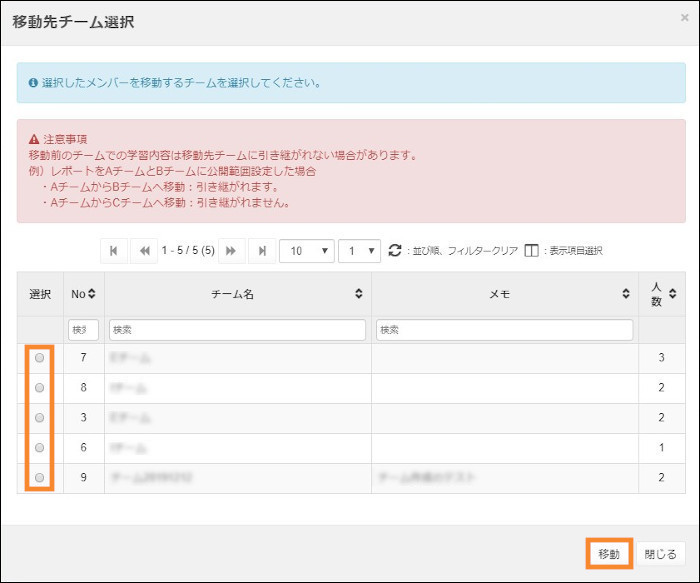Select the radio button for team No 9

click(40, 478)
